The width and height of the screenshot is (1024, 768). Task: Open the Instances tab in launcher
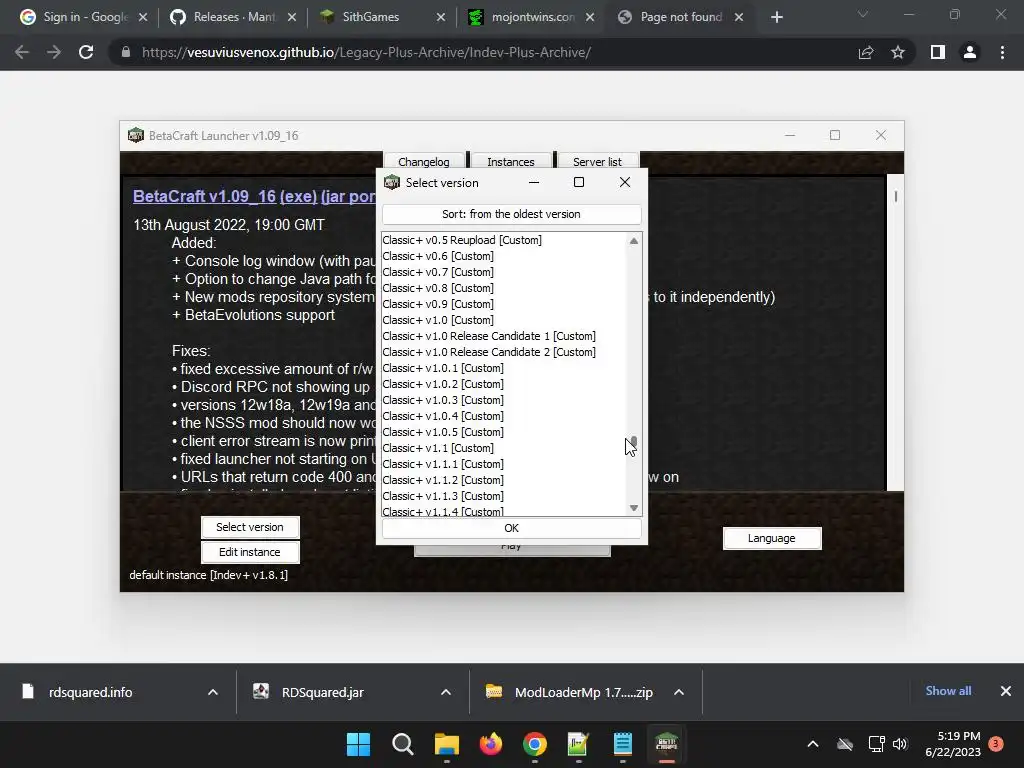pyautogui.click(x=511, y=161)
